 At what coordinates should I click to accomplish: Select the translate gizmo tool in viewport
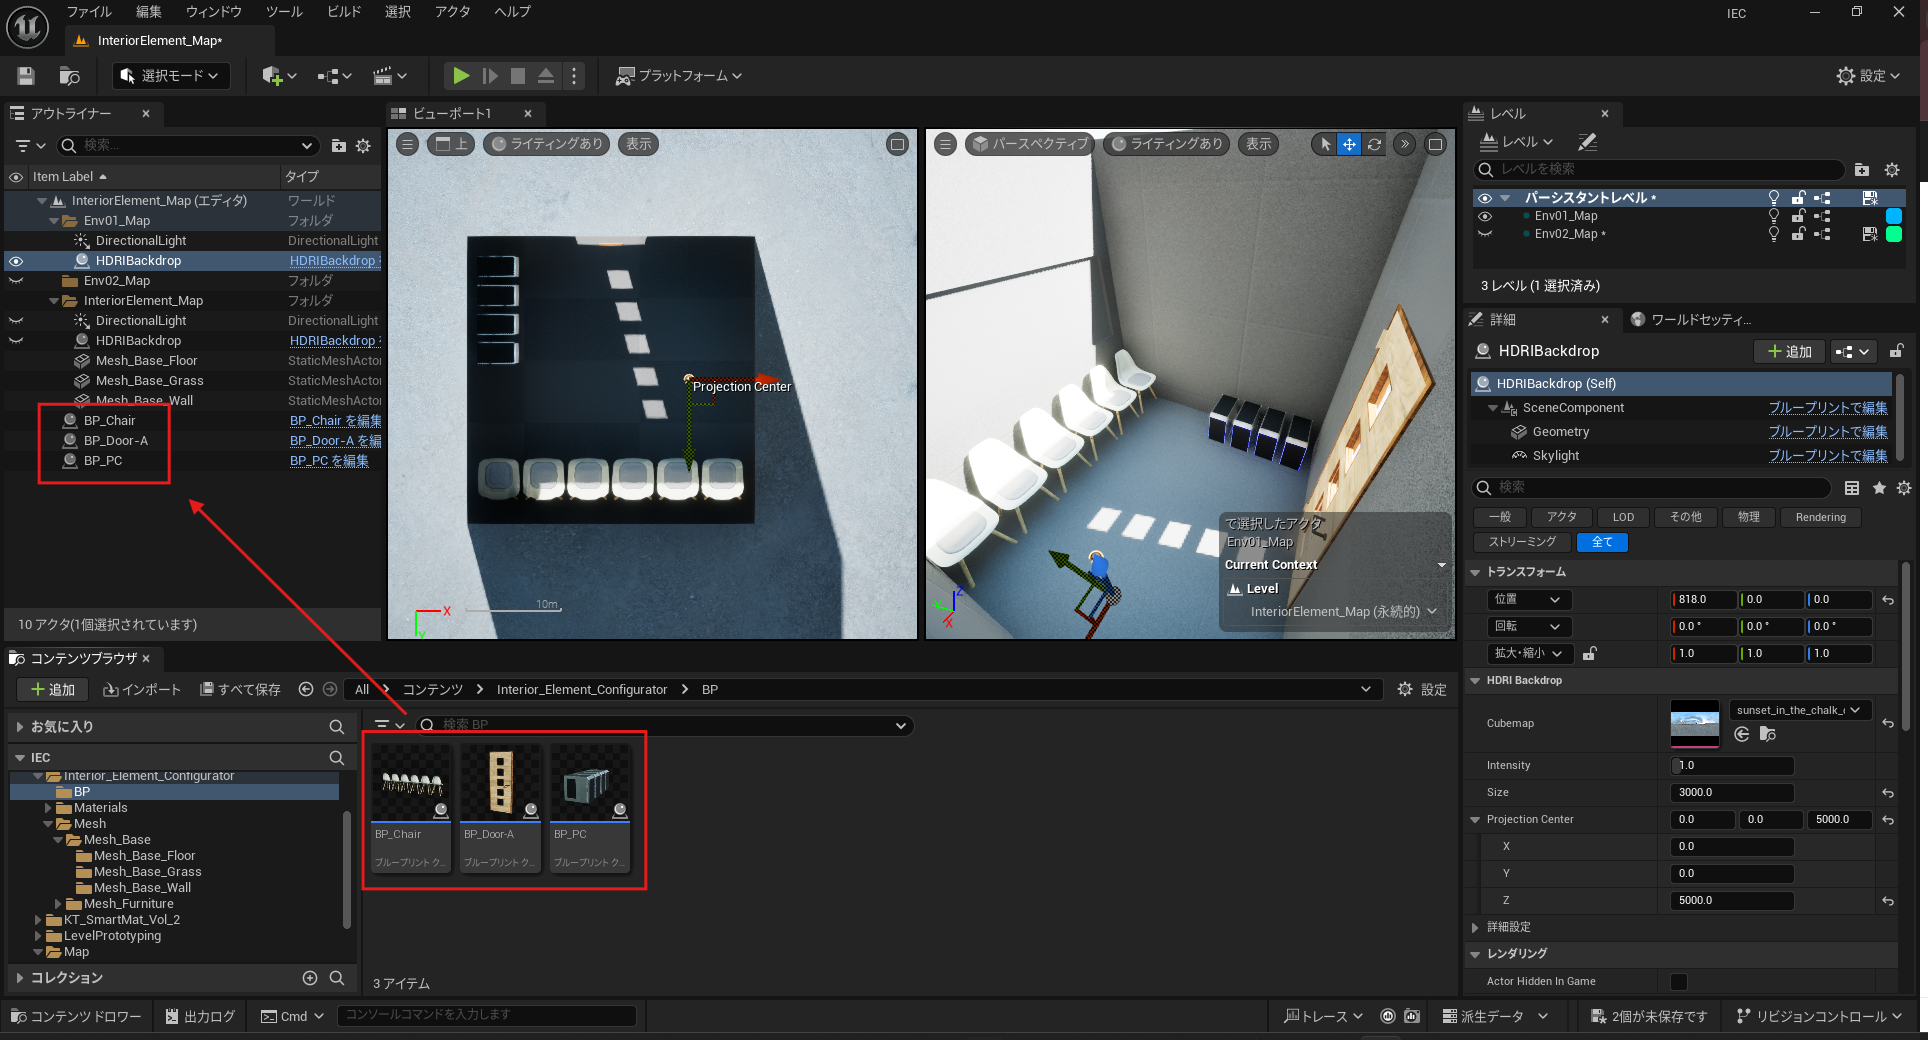pos(1349,144)
